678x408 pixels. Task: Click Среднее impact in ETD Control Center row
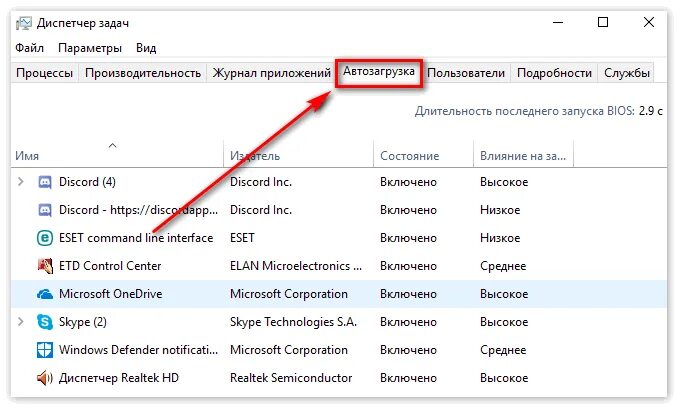(503, 266)
